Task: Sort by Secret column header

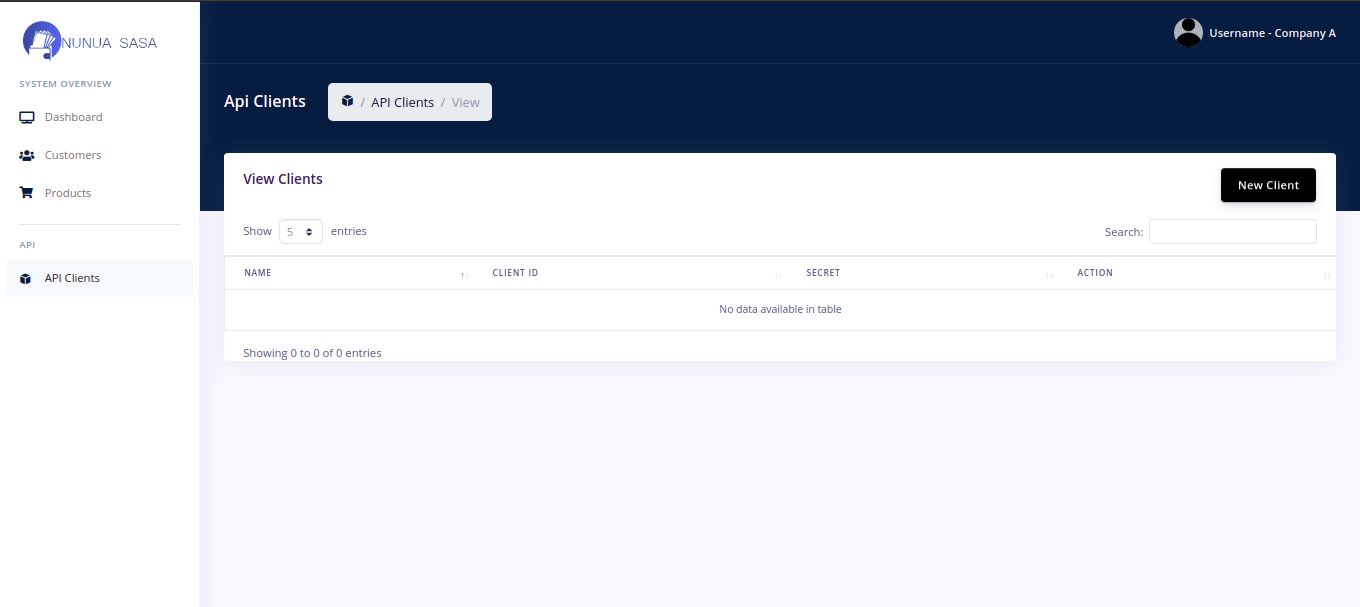Action: click(823, 273)
